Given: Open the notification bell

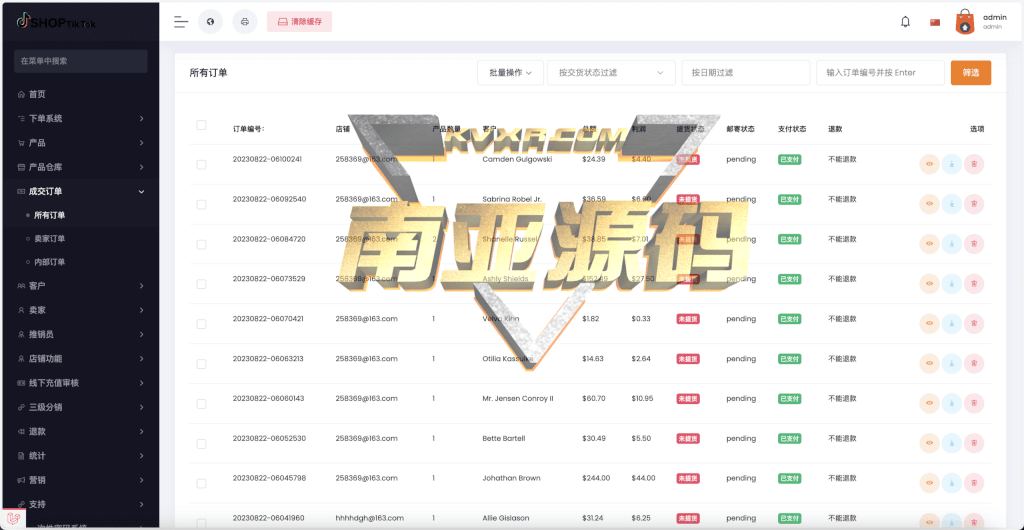Looking at the screenshot, I should [x=905, y=22].
